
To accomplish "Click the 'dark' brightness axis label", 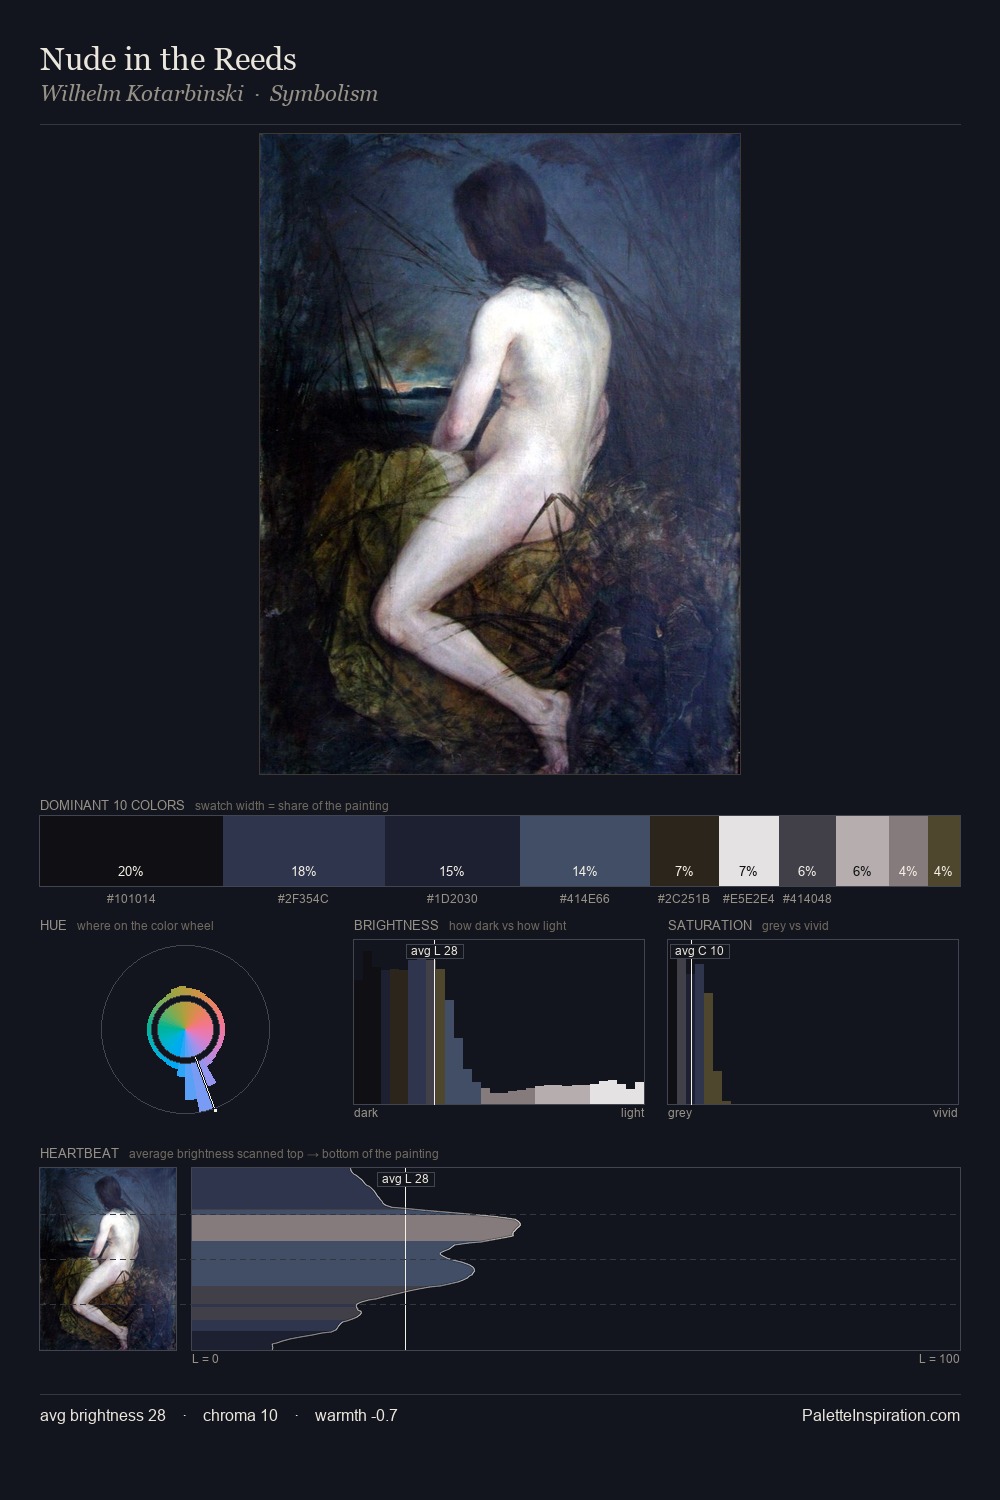I will 366,1113.
